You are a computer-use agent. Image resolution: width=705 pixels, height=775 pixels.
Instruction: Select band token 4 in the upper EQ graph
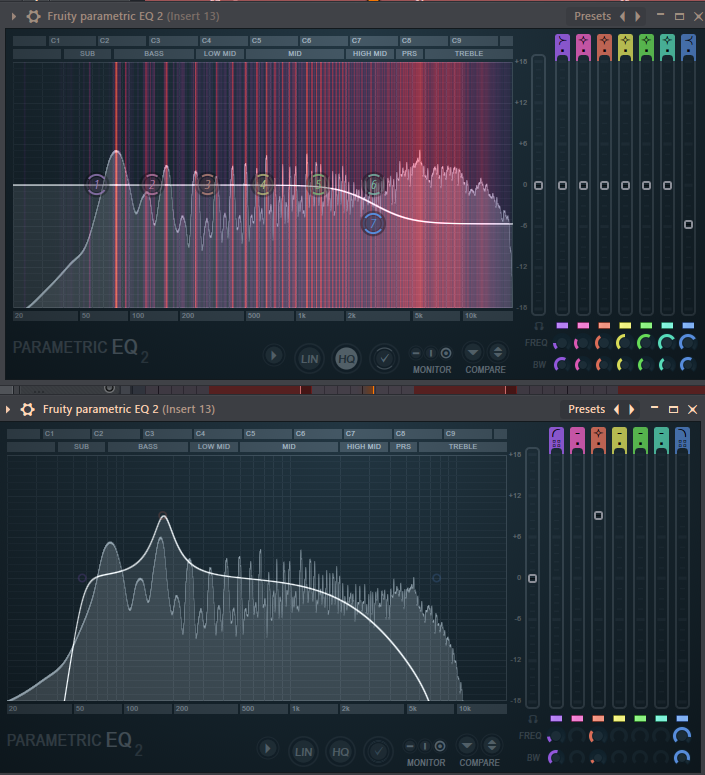click(263, 185)
